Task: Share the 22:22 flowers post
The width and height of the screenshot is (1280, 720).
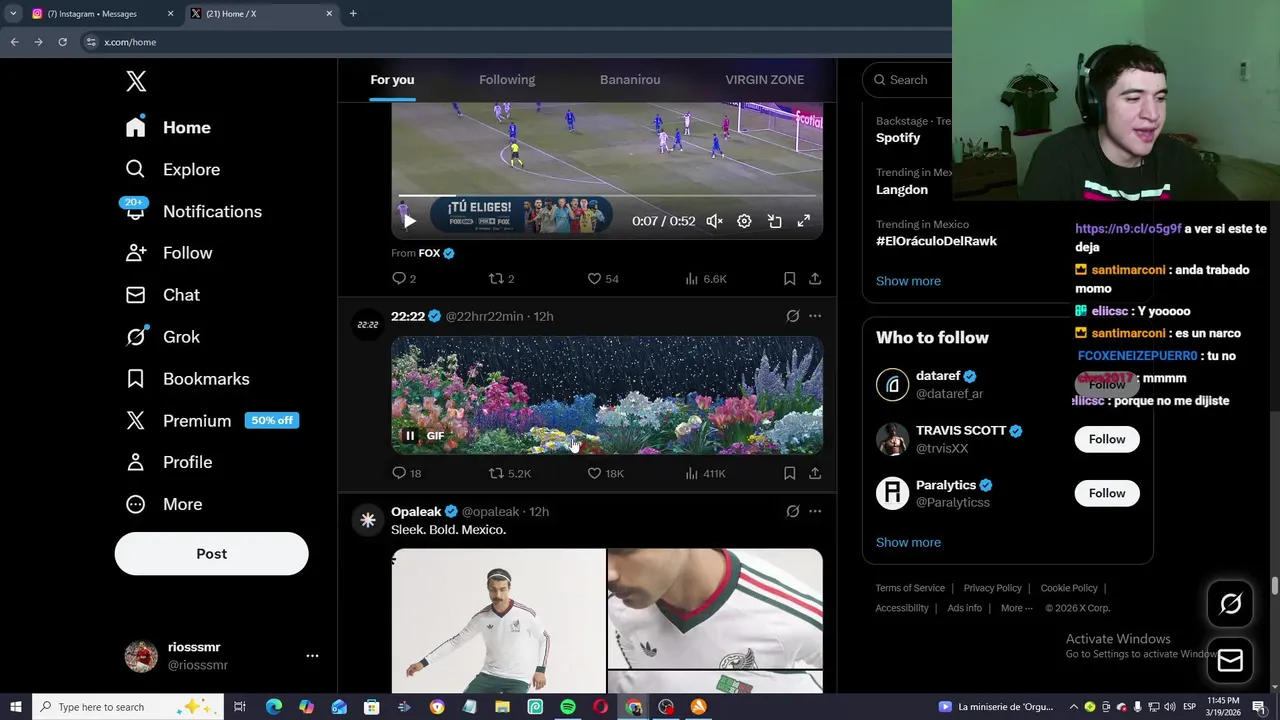Action: [815, 474]
